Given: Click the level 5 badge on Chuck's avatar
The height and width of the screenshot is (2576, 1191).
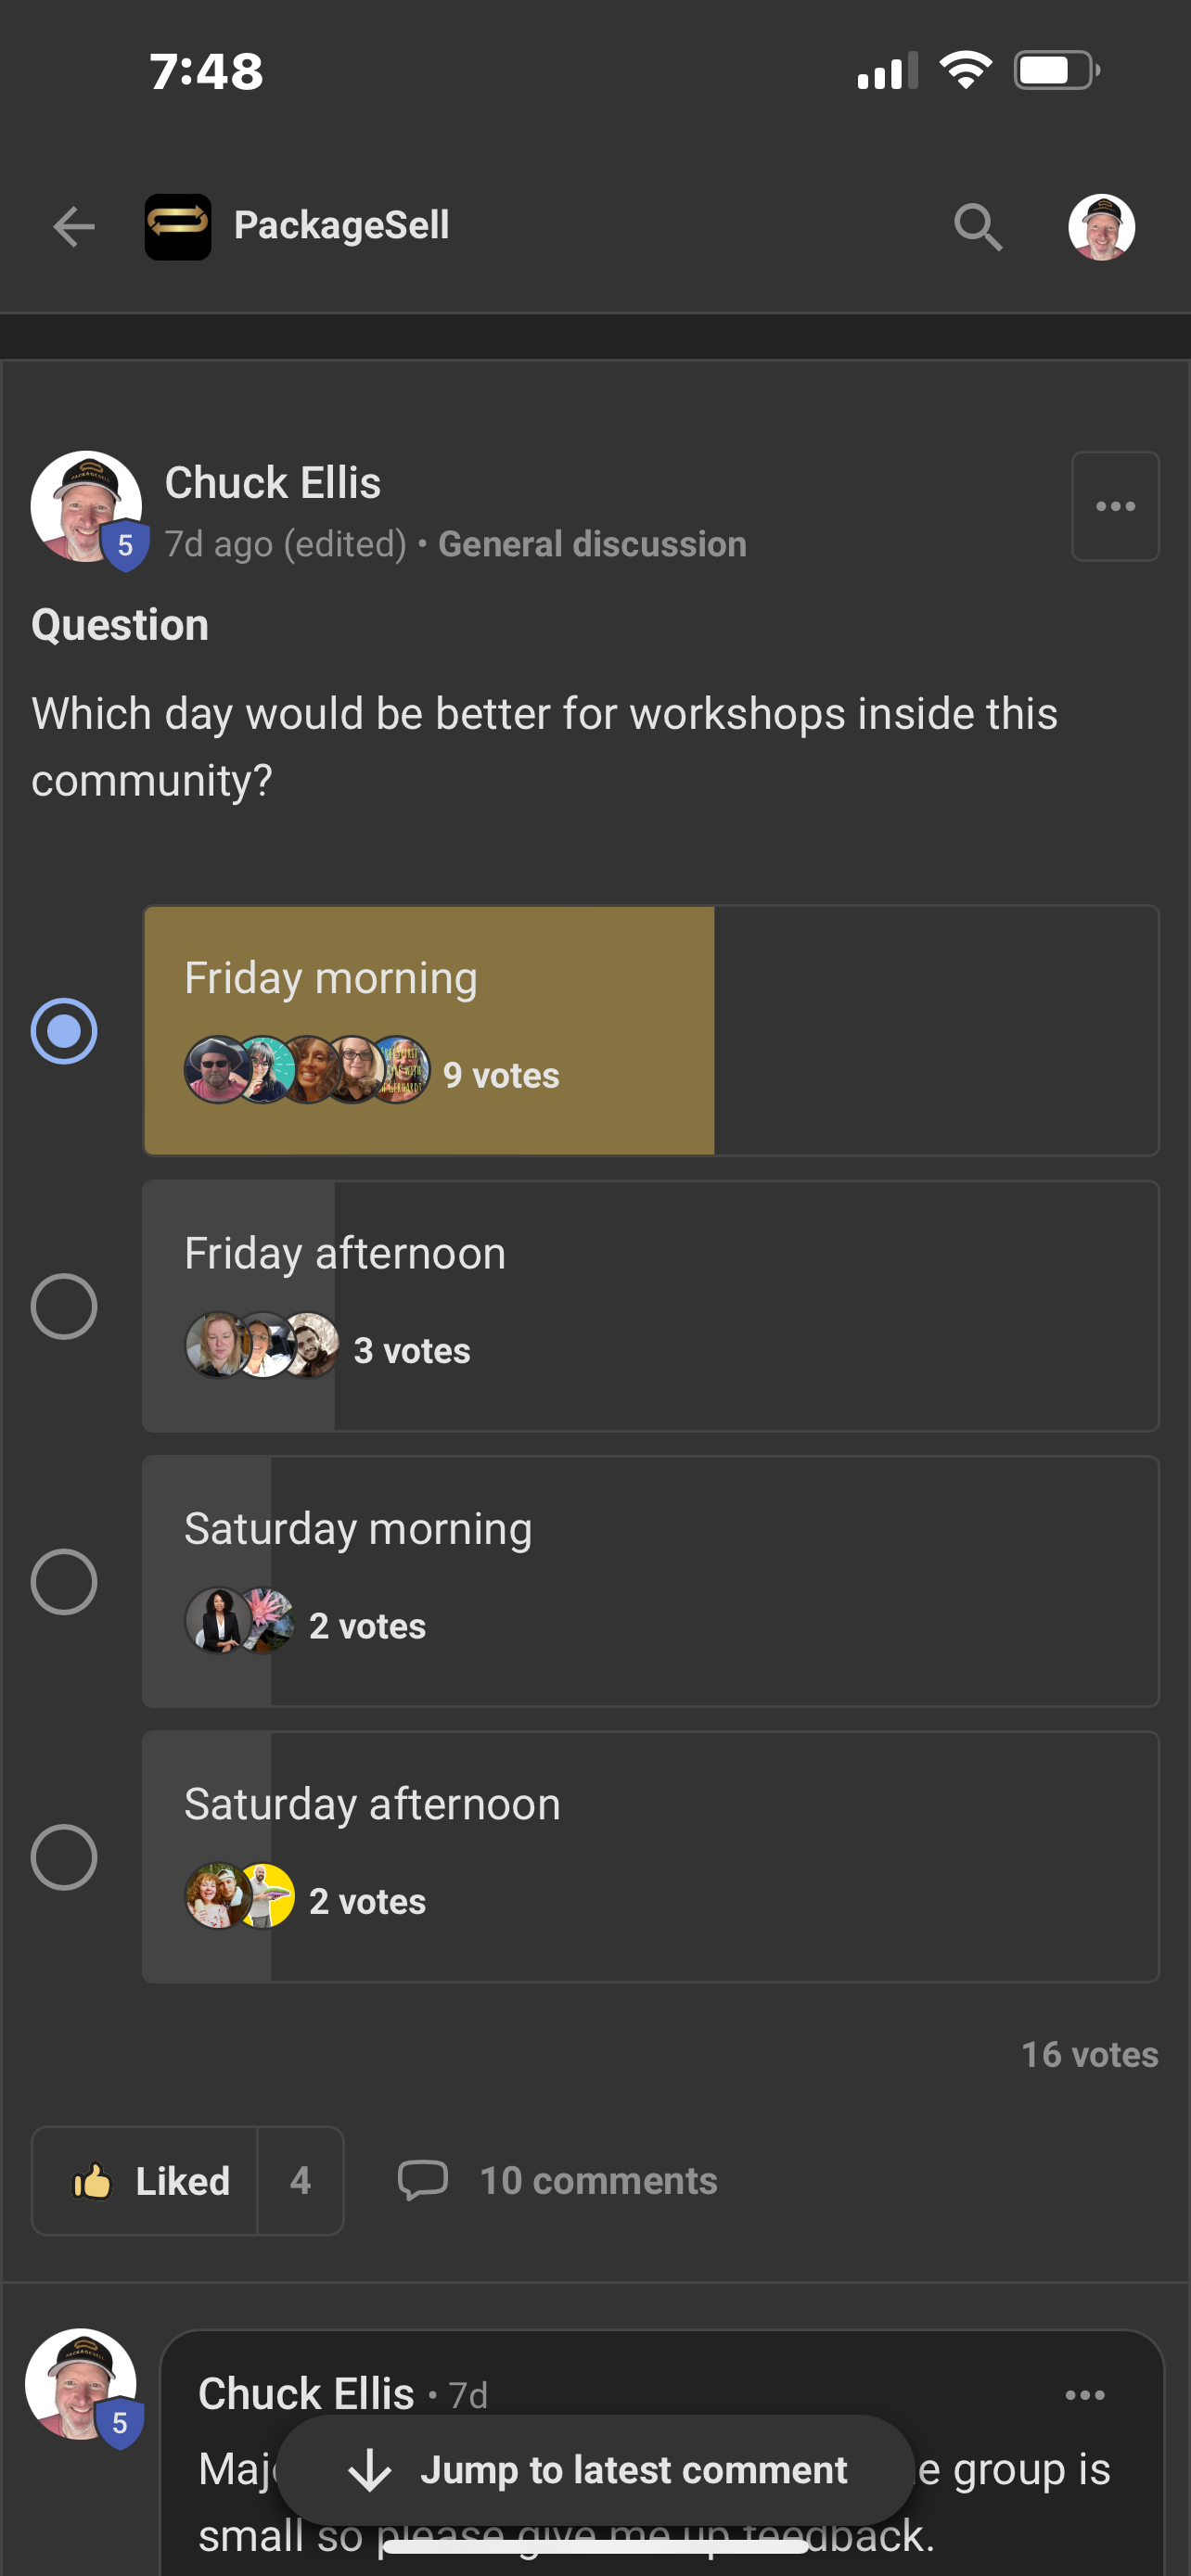Looking at the screenshot, I should click(x=124, y=545).
